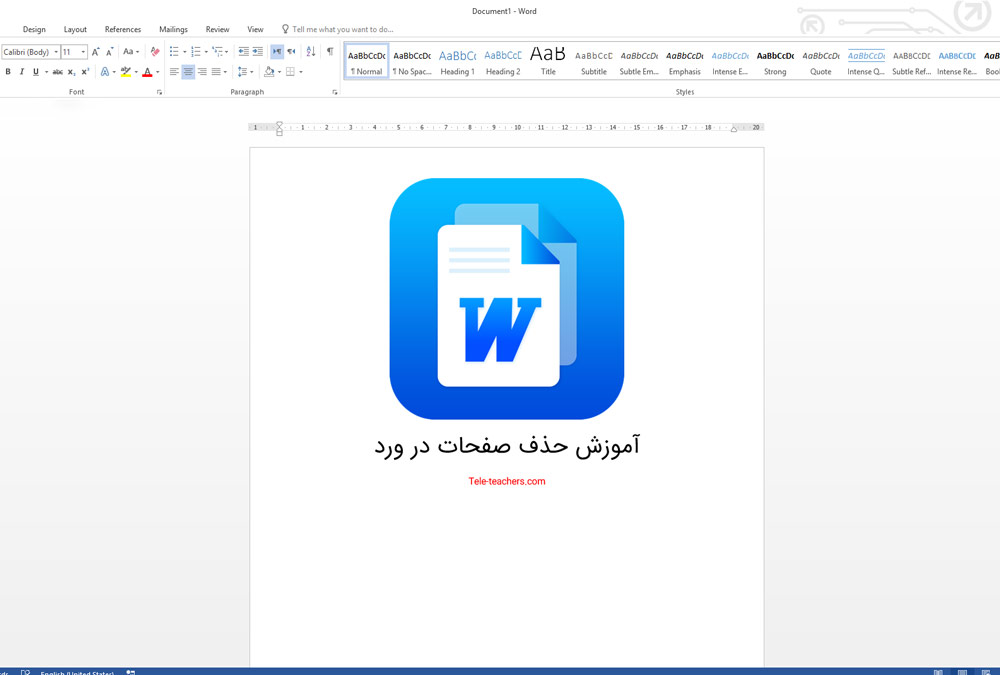Apply bullet list formatting
1000x675 pixels.
174,52
